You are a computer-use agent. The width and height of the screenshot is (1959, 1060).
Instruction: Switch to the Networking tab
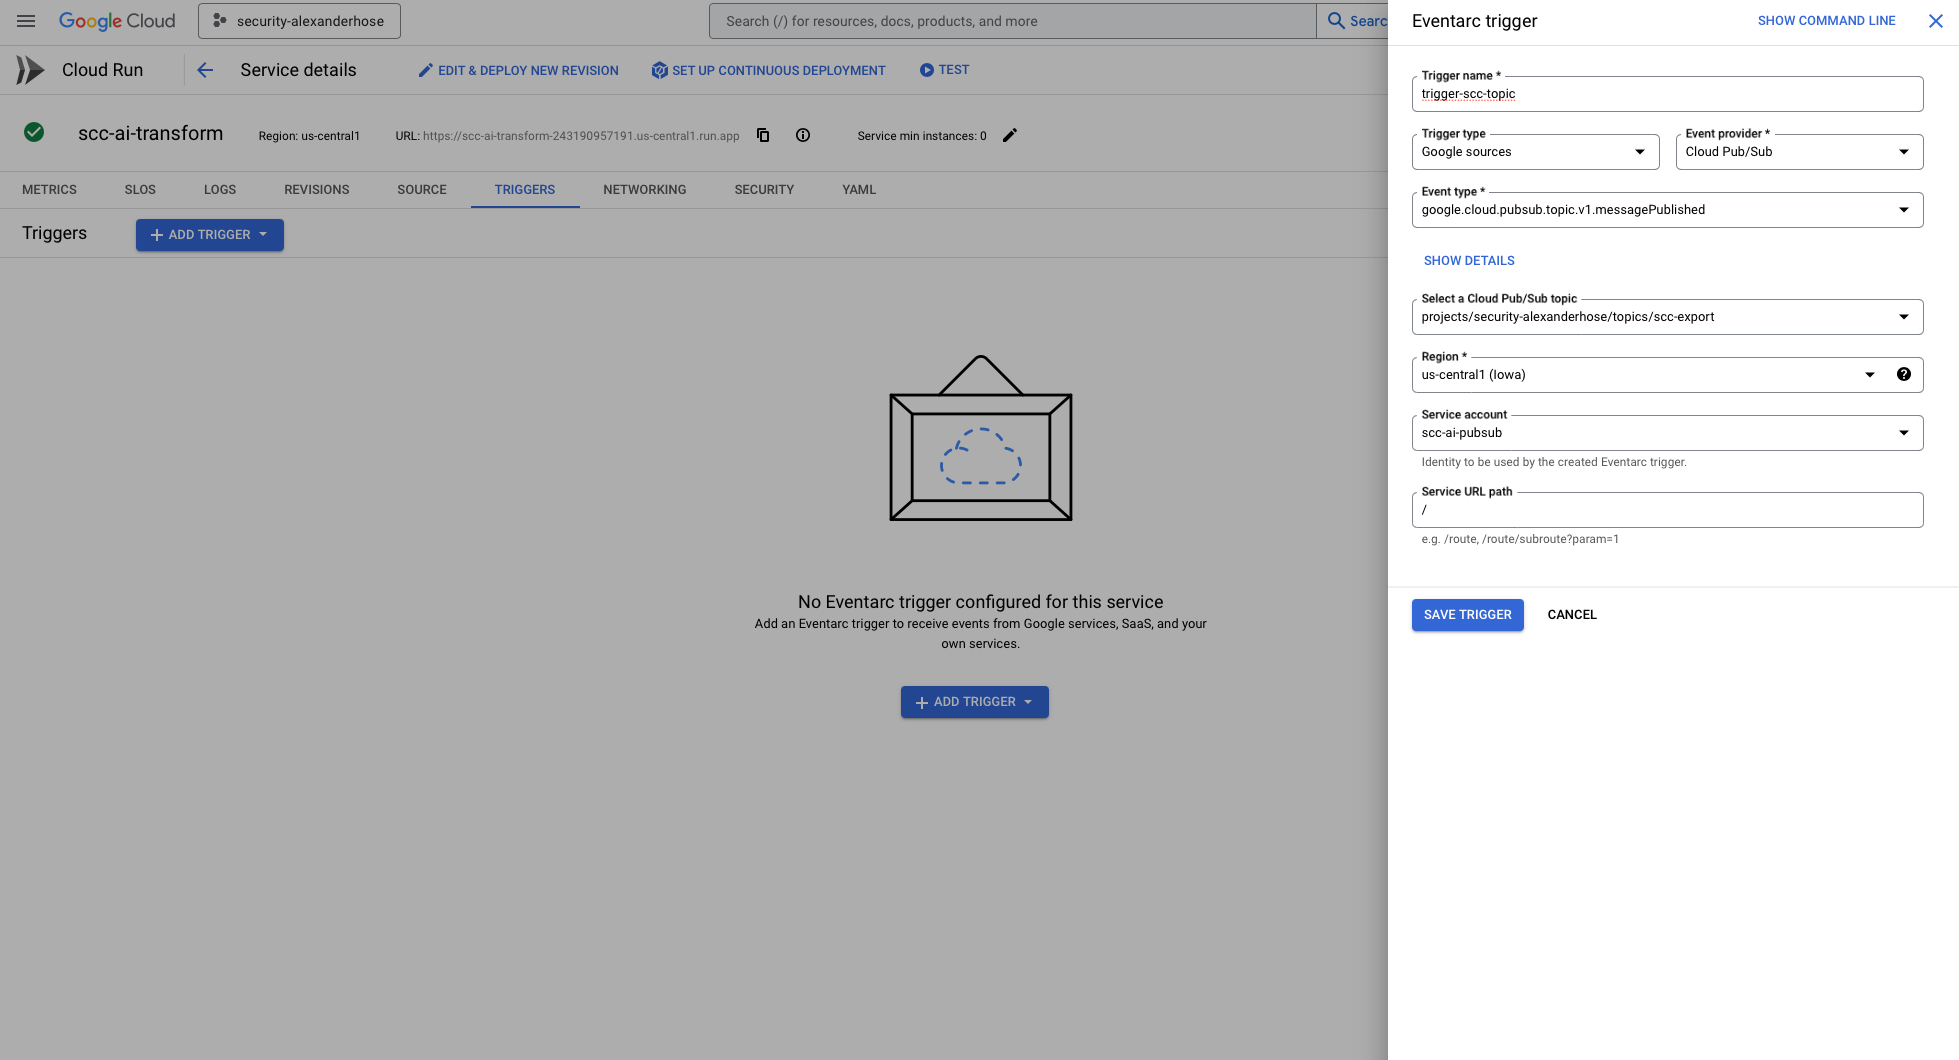pos(645,190)
